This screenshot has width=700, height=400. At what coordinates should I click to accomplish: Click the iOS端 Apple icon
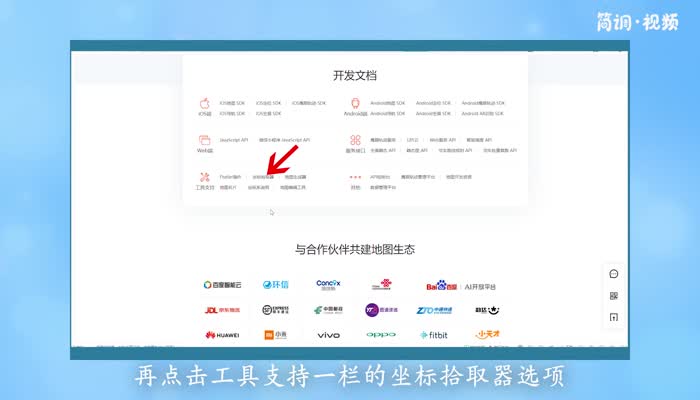[204, 103]
